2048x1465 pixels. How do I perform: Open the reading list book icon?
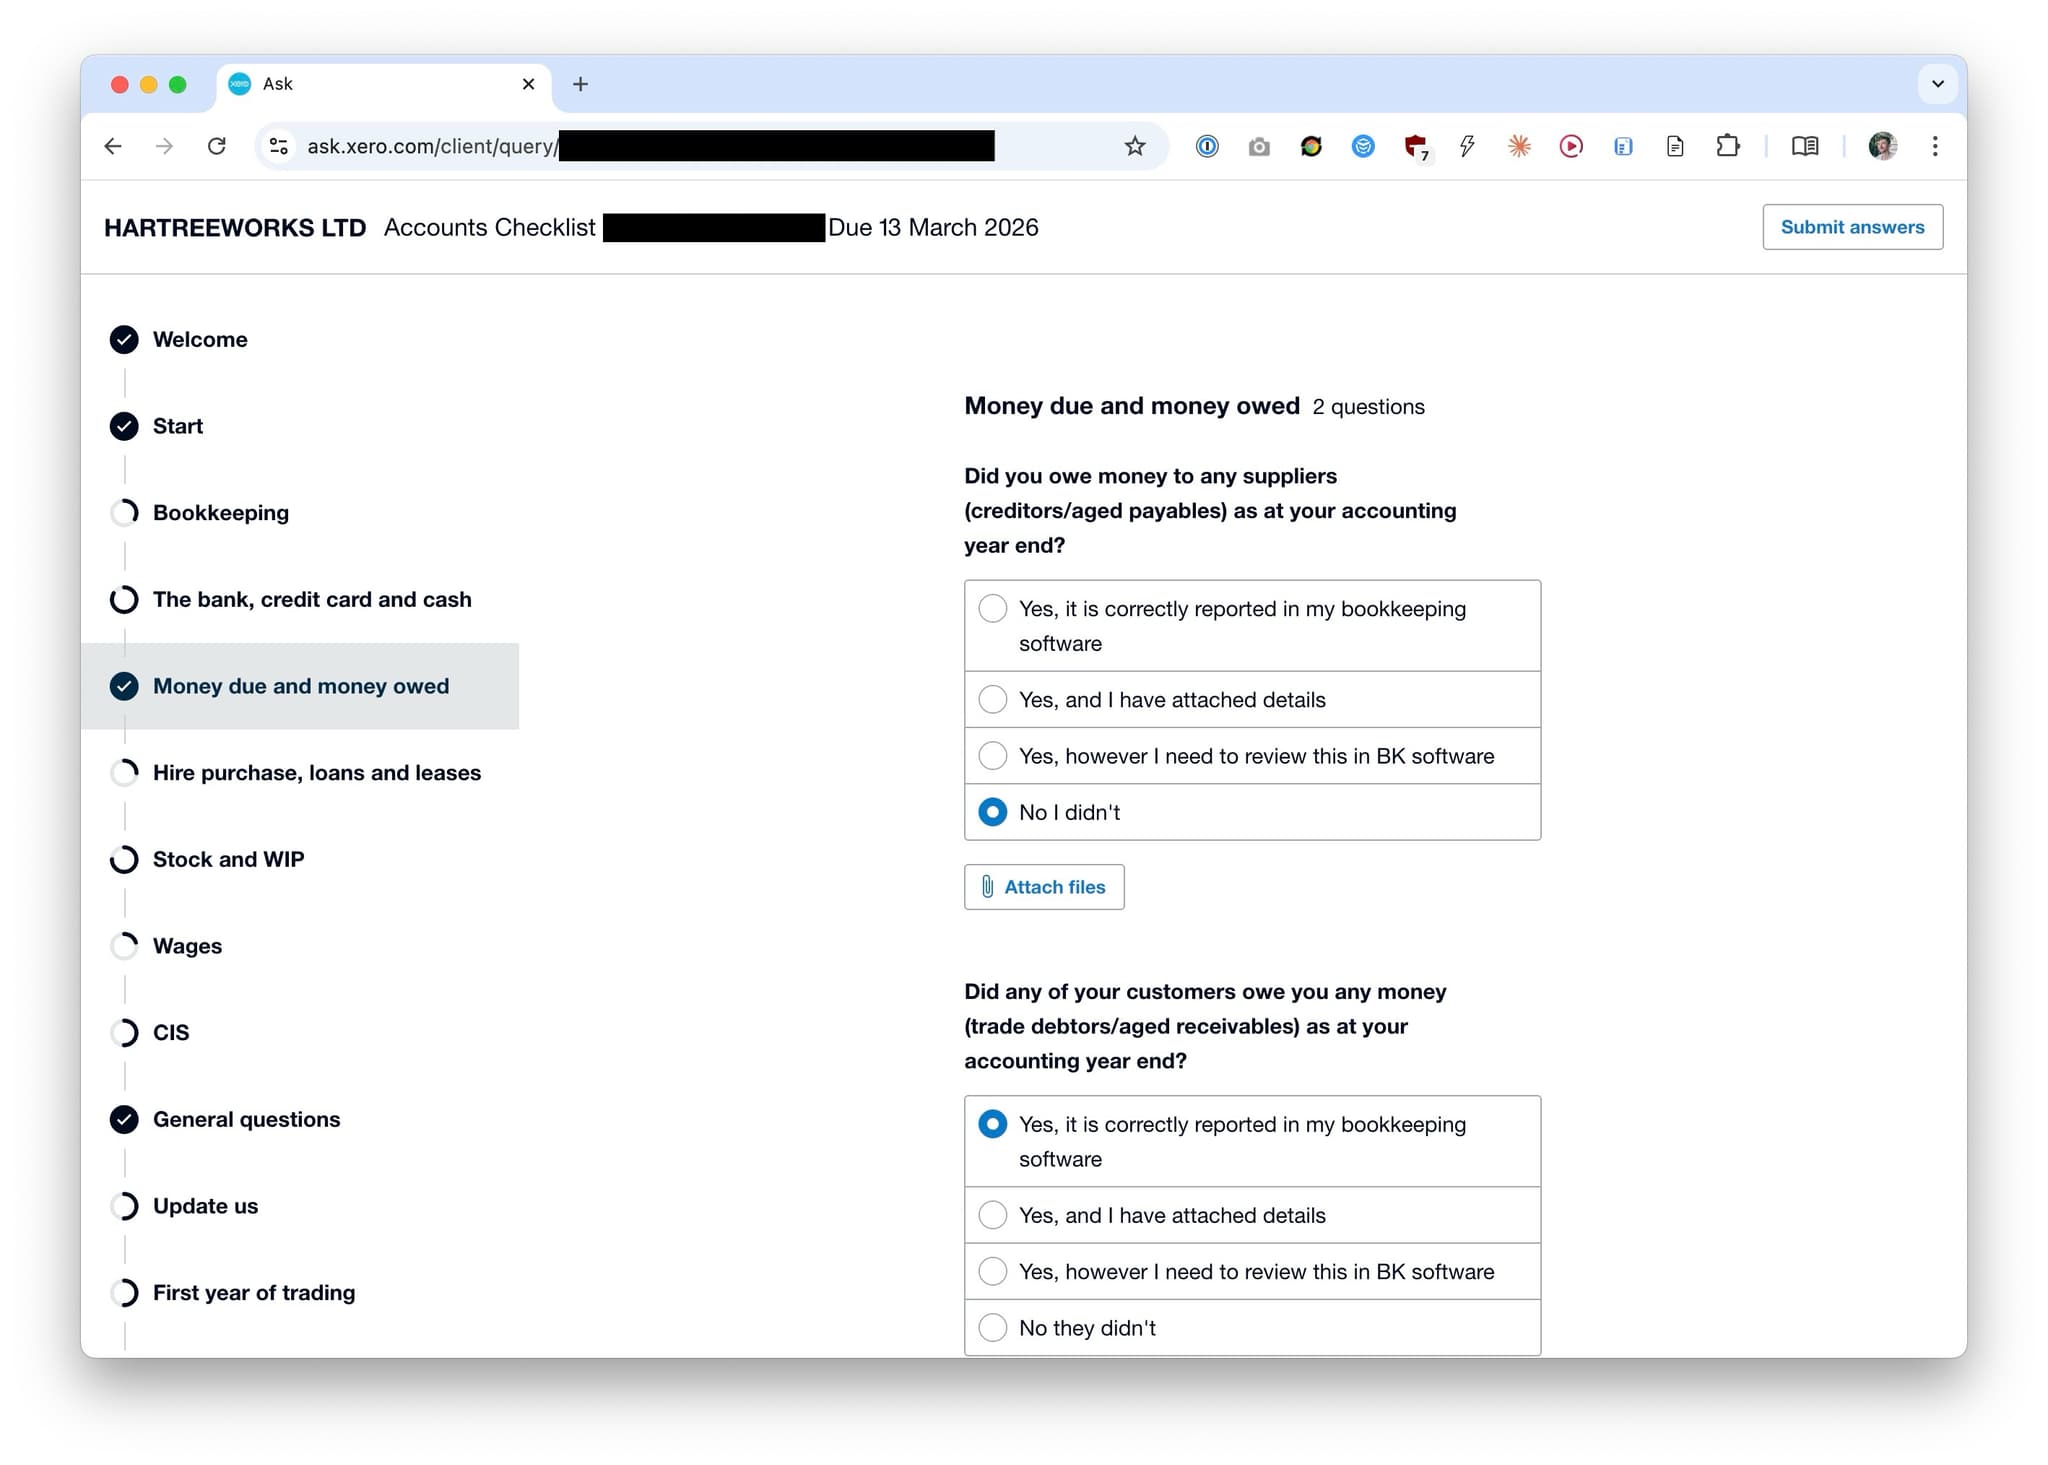pyautogui.click(x=1805, y=146)
